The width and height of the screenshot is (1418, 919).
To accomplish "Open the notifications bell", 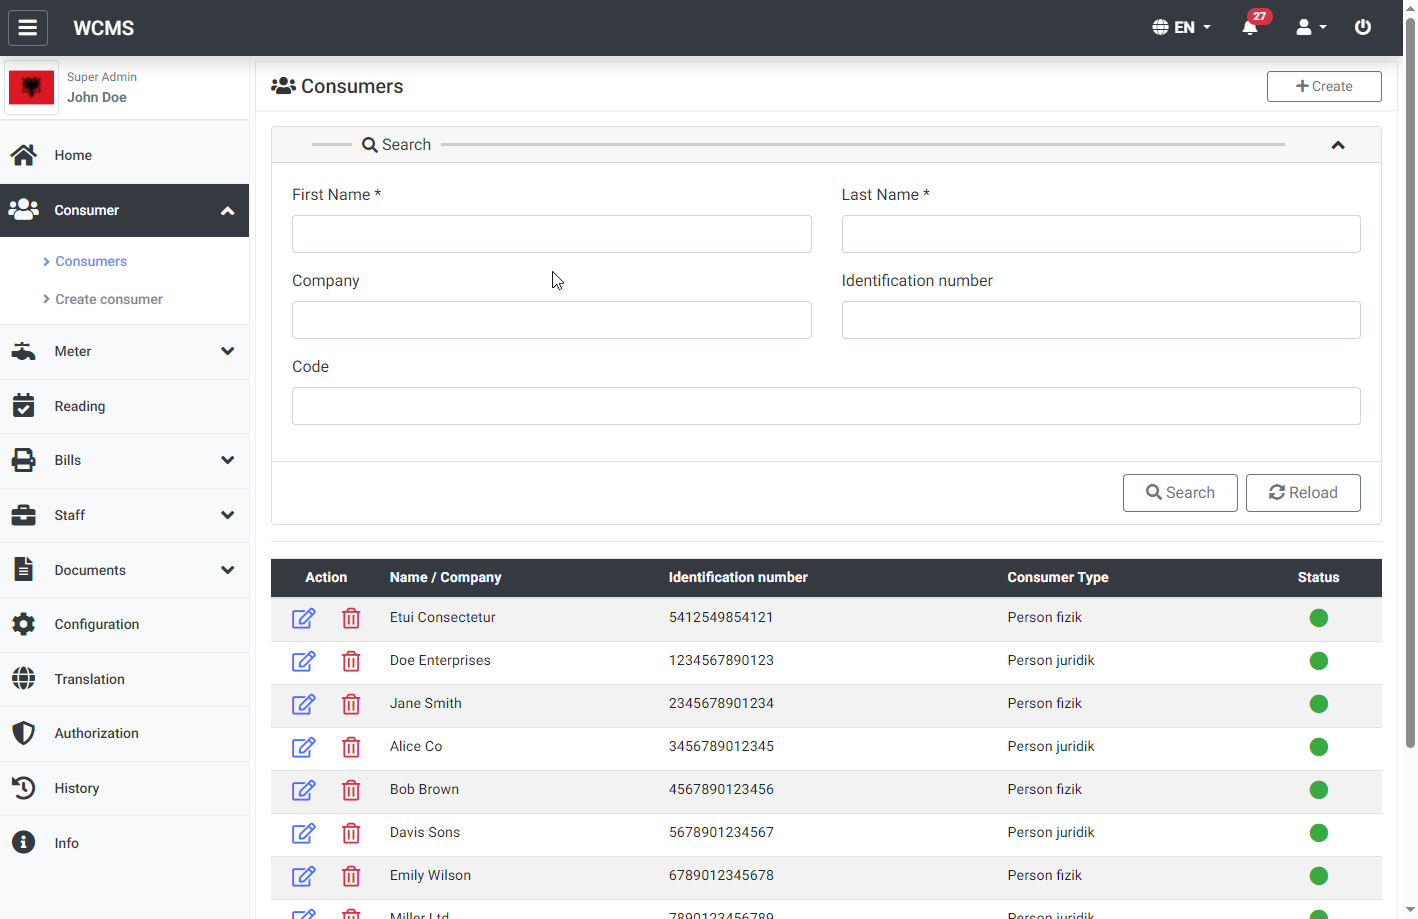I will [1250, 27].
